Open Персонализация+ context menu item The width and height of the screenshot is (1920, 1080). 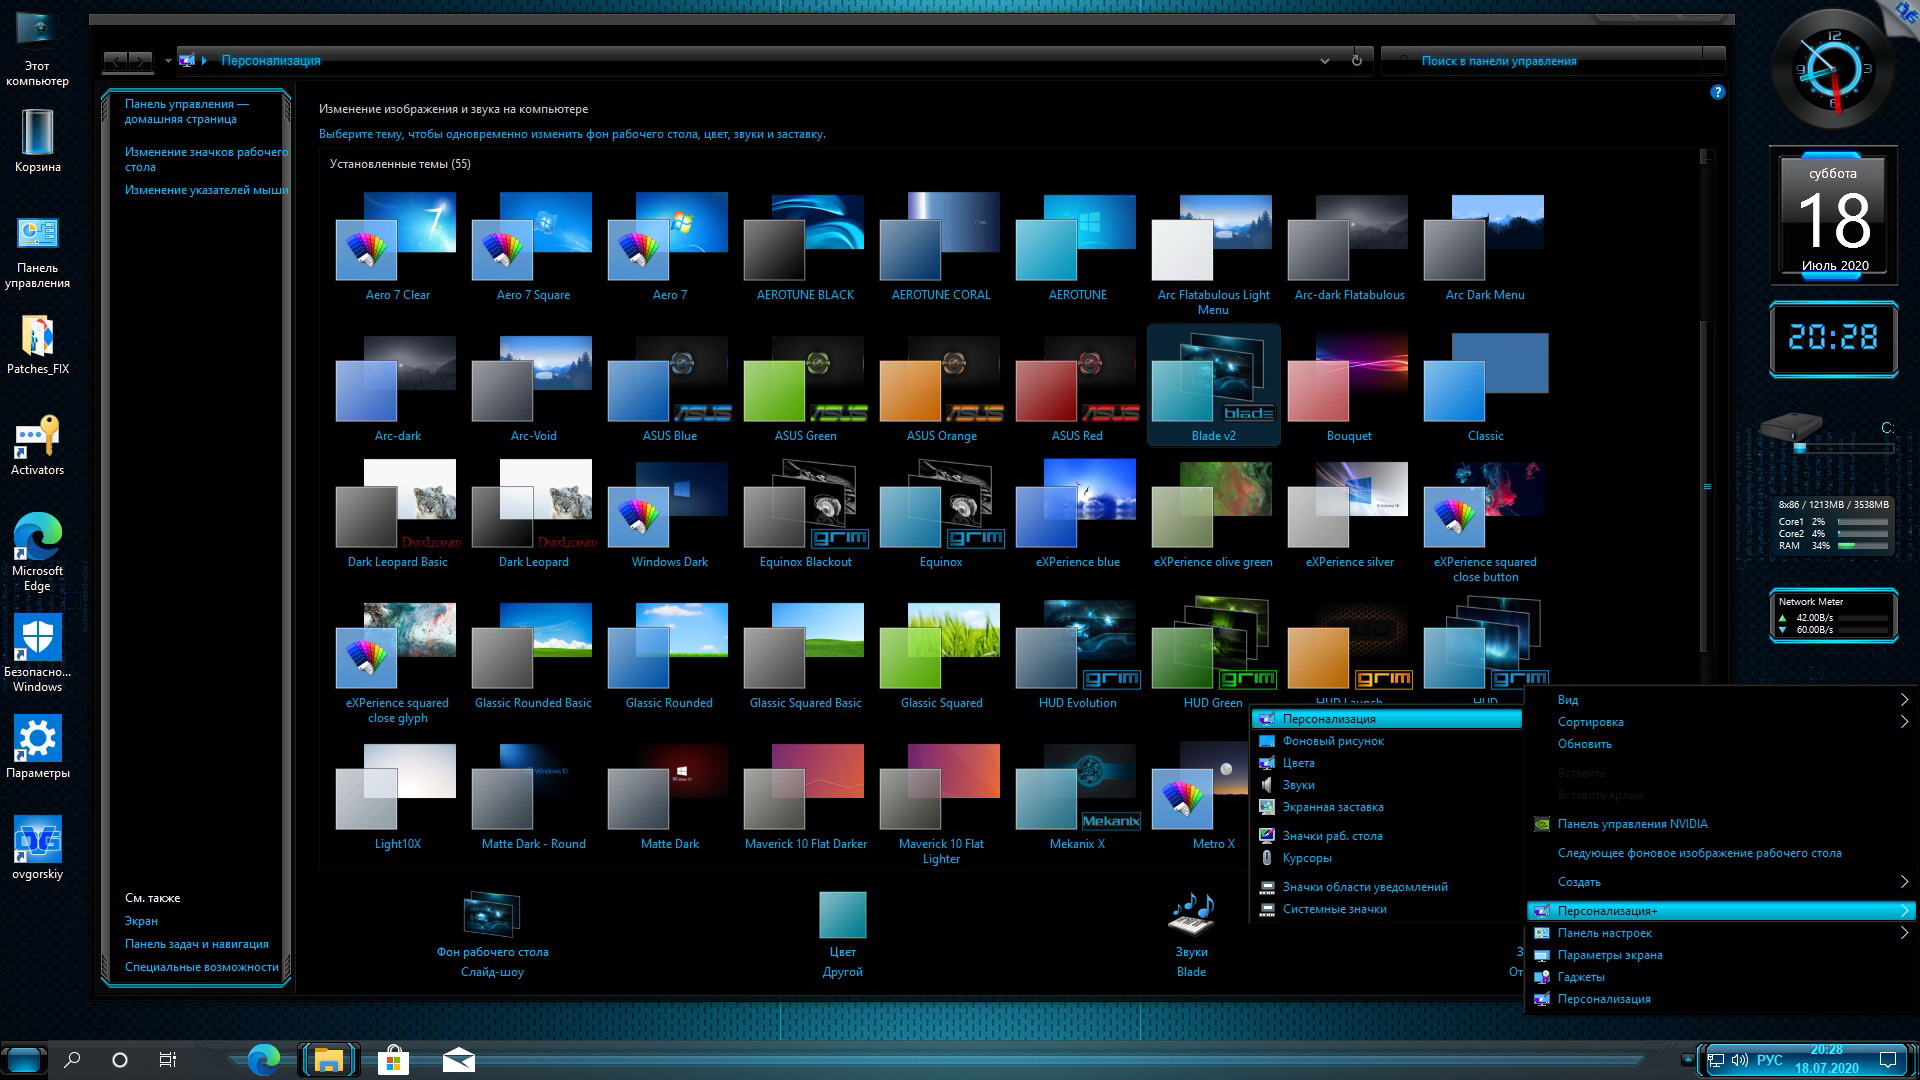[x=1714, y=910]
